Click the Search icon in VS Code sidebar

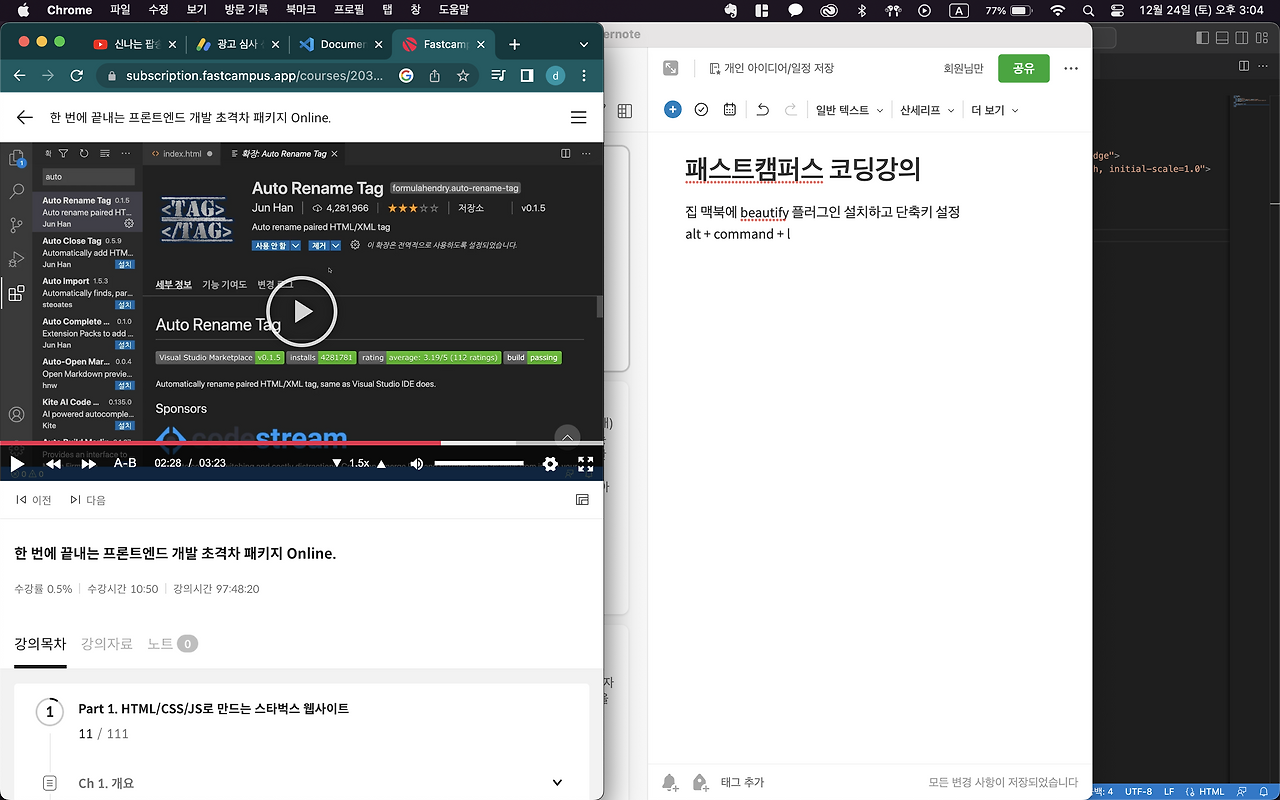pos(17,192)
